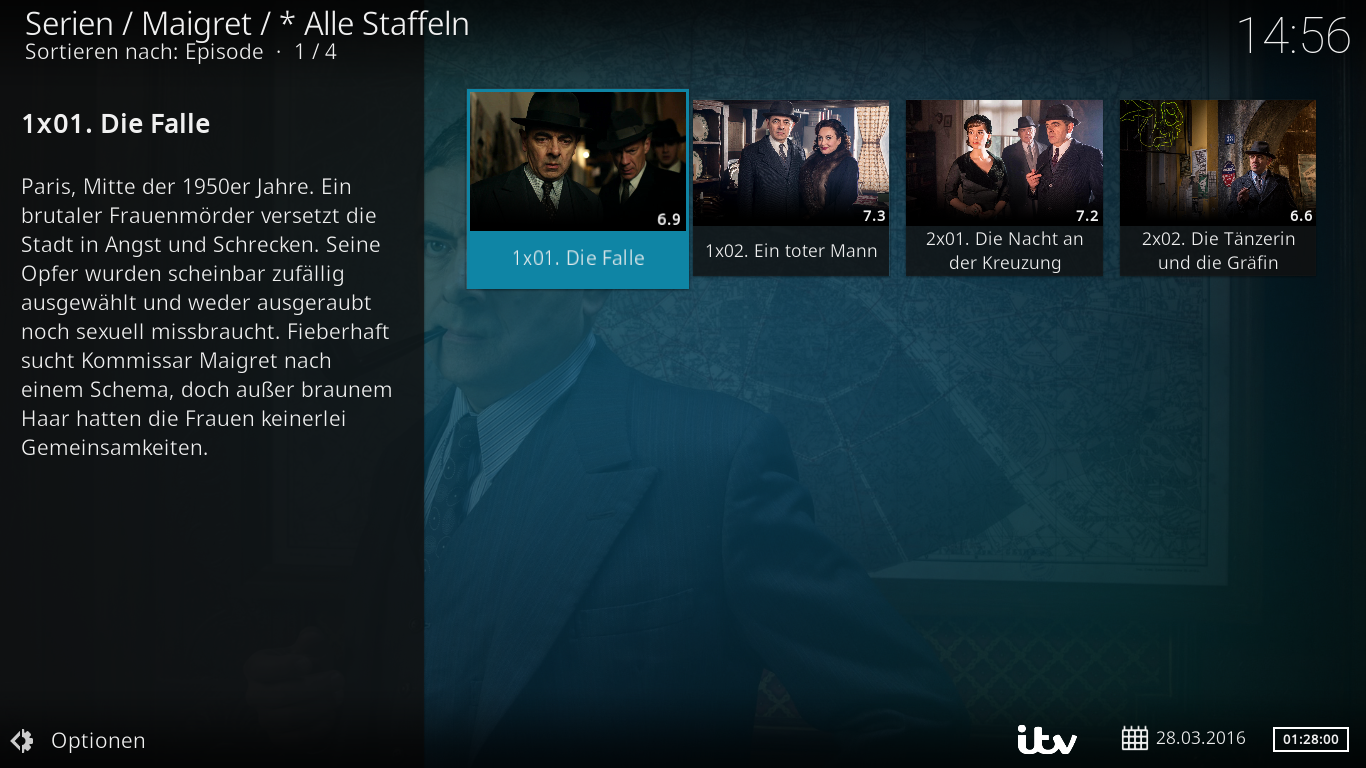Select the 1x01 Die Falle thumbnail image
Image resolution: width=1366 pixels, height=768 pixels.
click(x=578, y=162)
